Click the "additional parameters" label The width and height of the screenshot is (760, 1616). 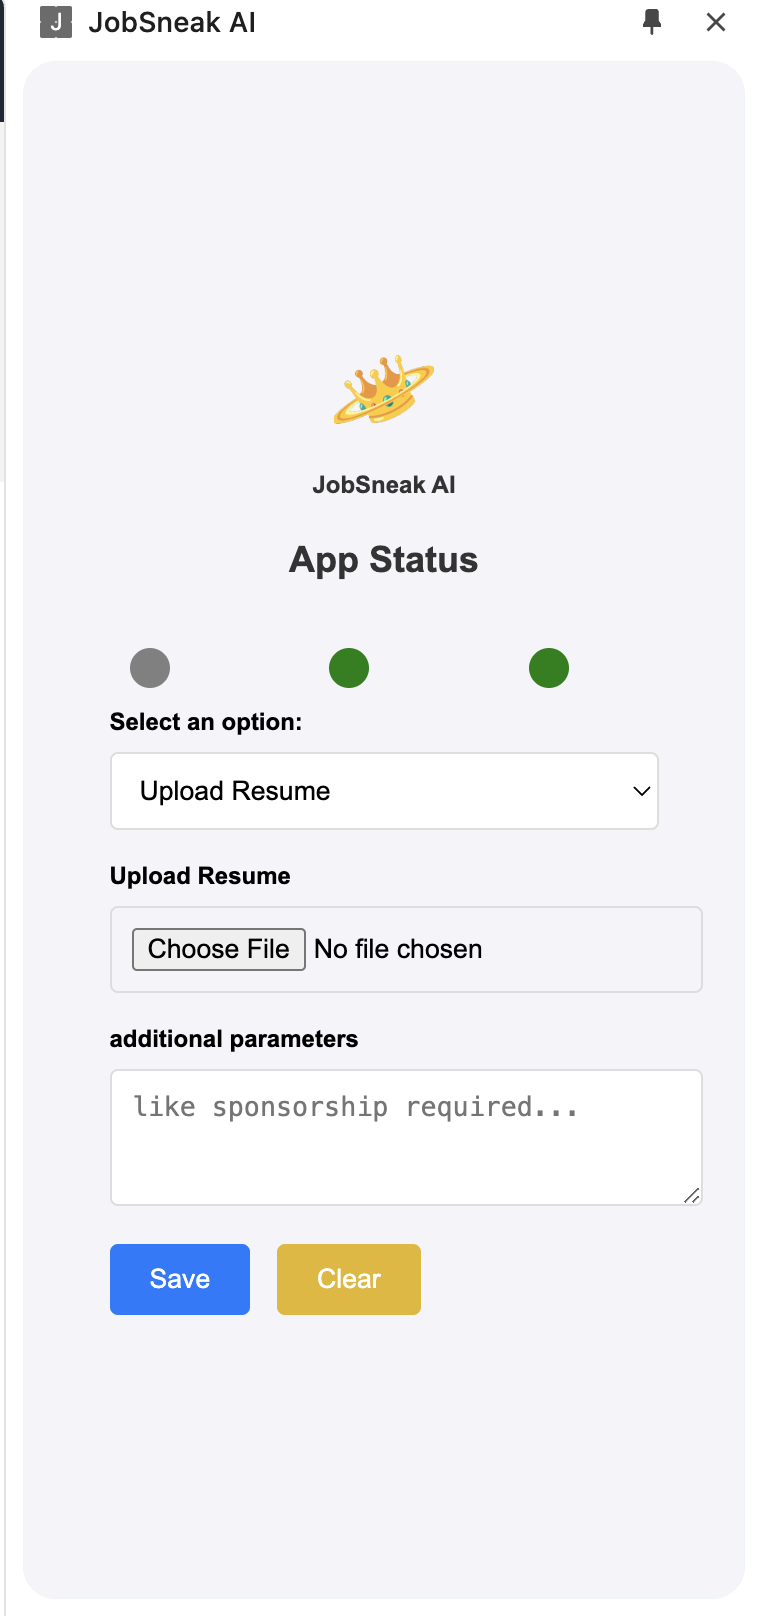(x=234, y=1039)
